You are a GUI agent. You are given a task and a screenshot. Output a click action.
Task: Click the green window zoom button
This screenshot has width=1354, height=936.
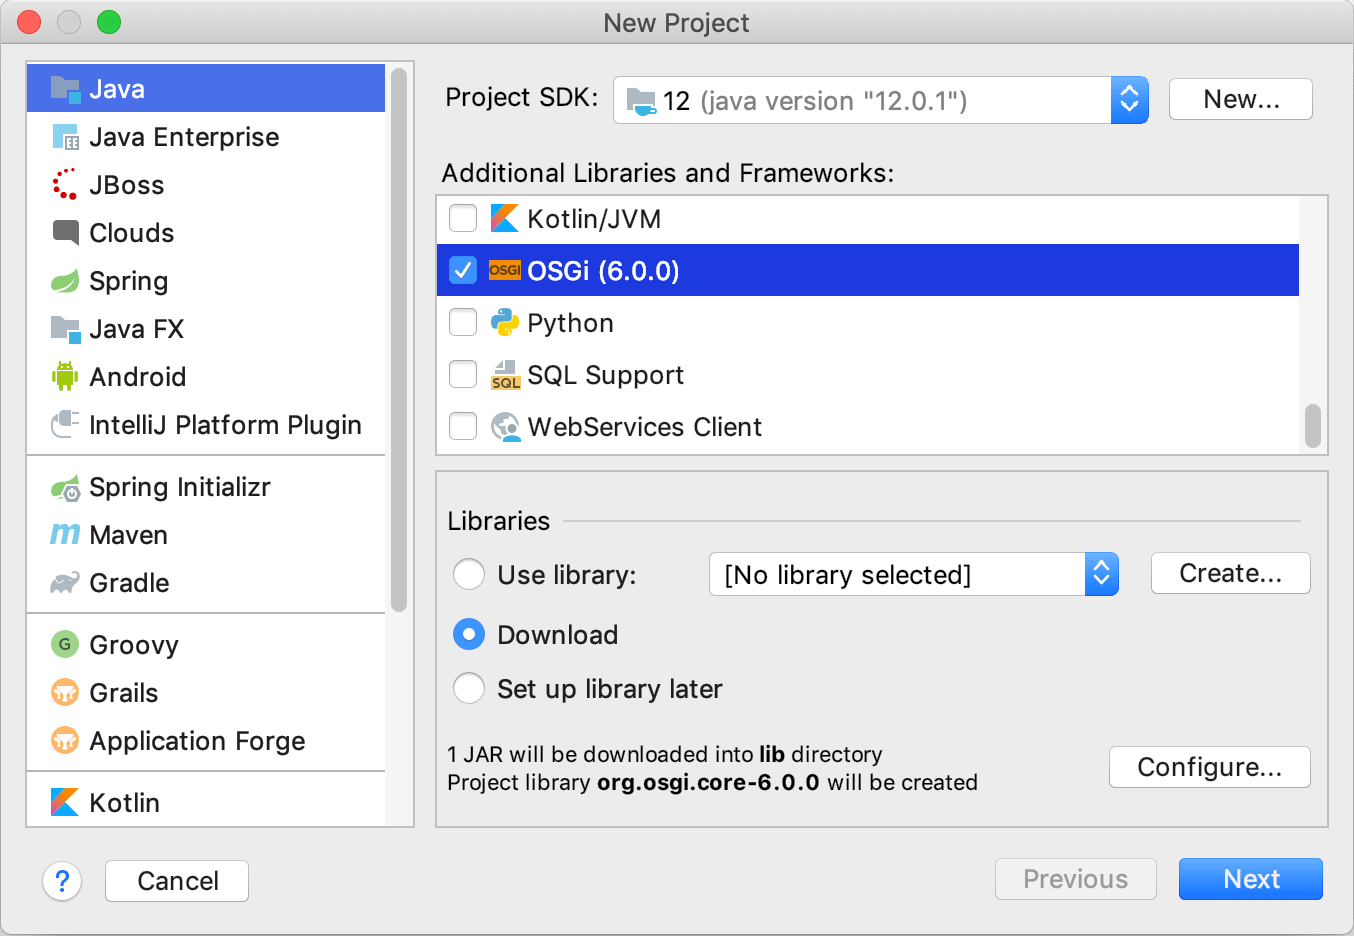coord(109,22)
